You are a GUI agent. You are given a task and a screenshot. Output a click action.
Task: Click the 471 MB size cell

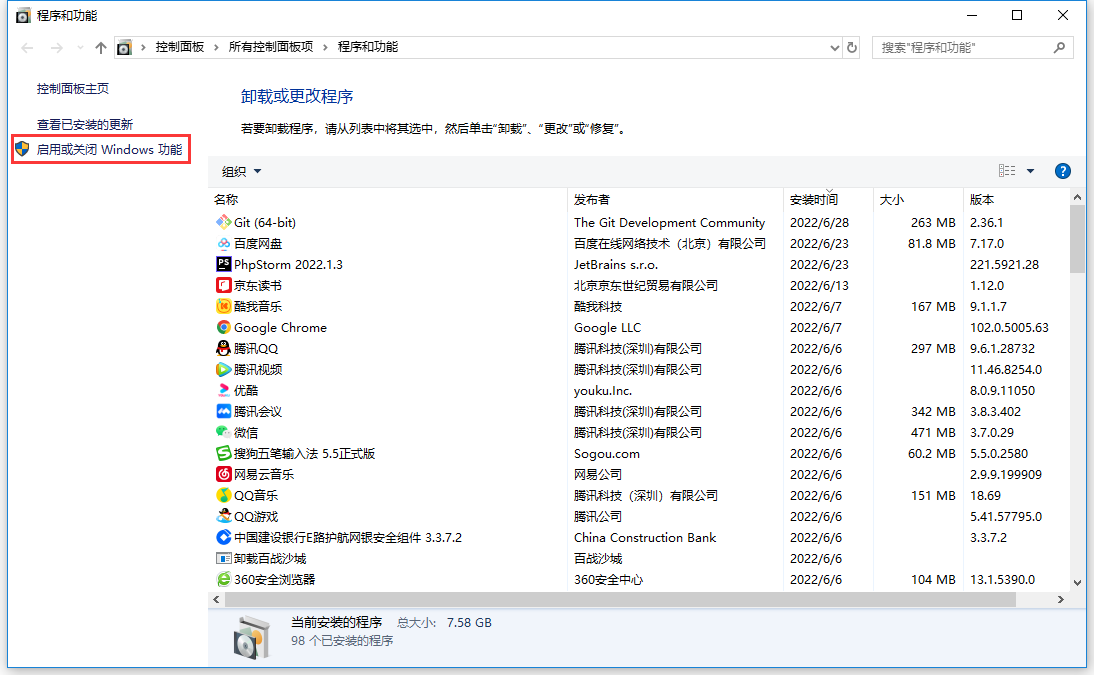[933, 432]
